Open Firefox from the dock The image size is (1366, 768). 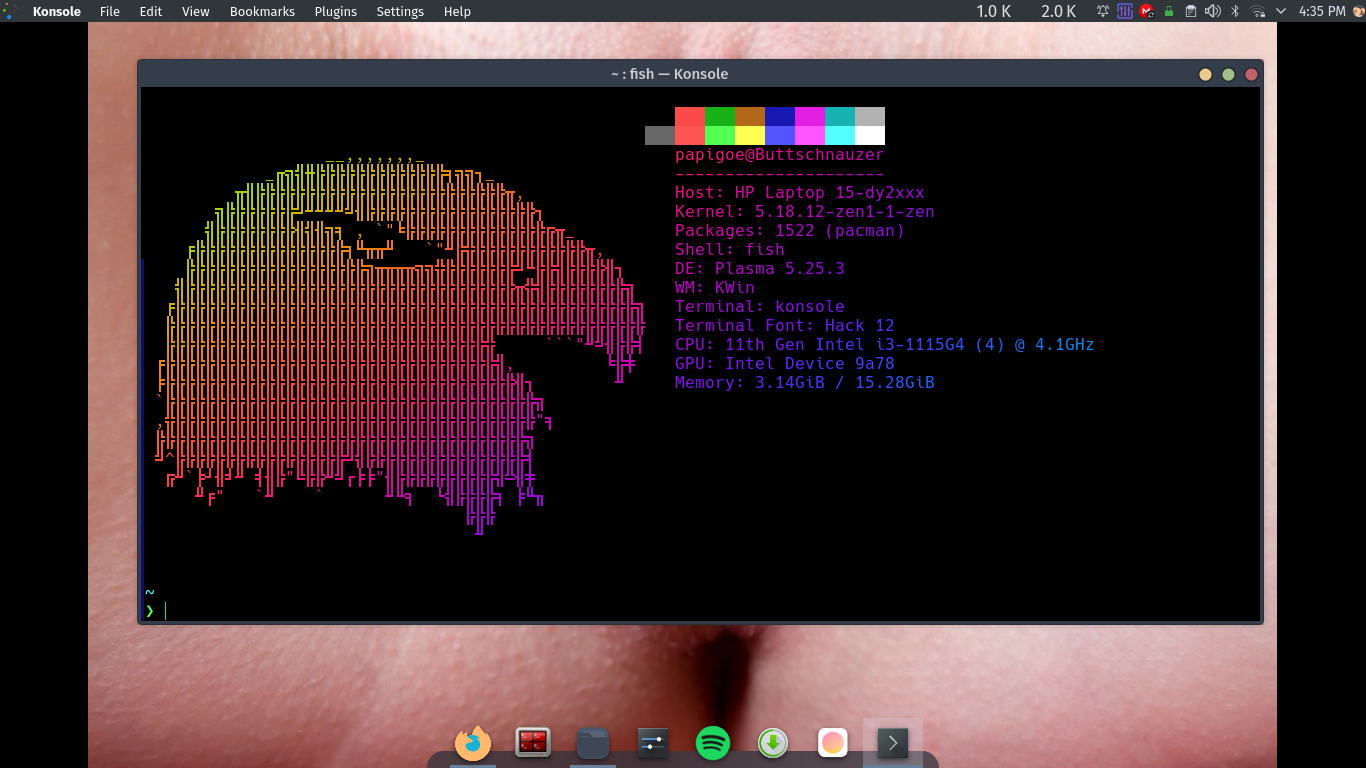(x=473, y=743)
